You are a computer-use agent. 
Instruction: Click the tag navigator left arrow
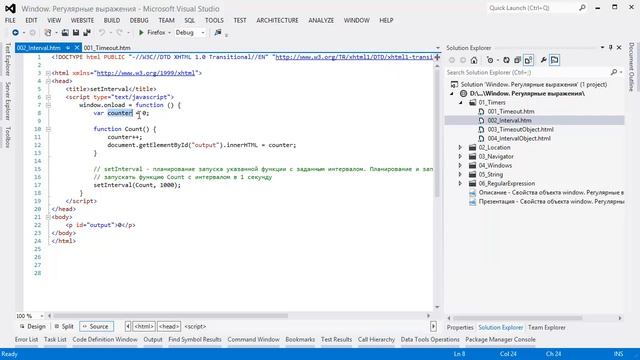[128, 327]
